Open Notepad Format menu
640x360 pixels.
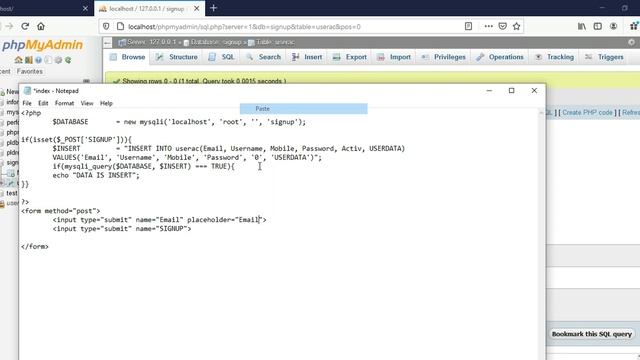click(x=64, y=103)
